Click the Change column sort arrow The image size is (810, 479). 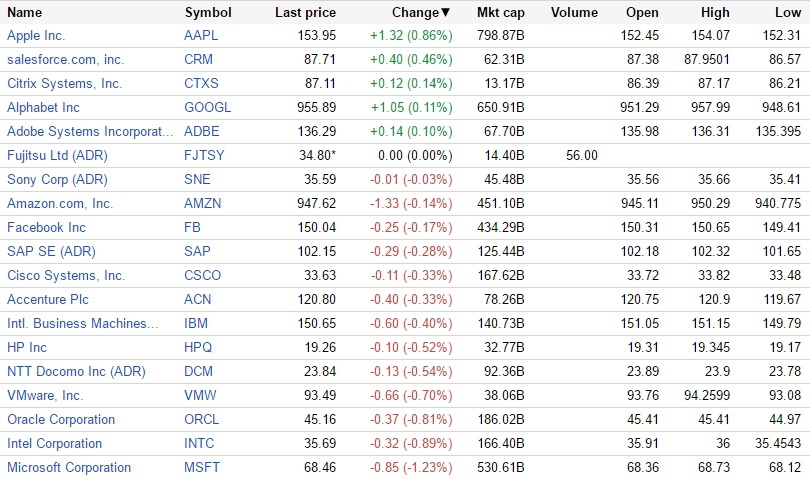446,13
